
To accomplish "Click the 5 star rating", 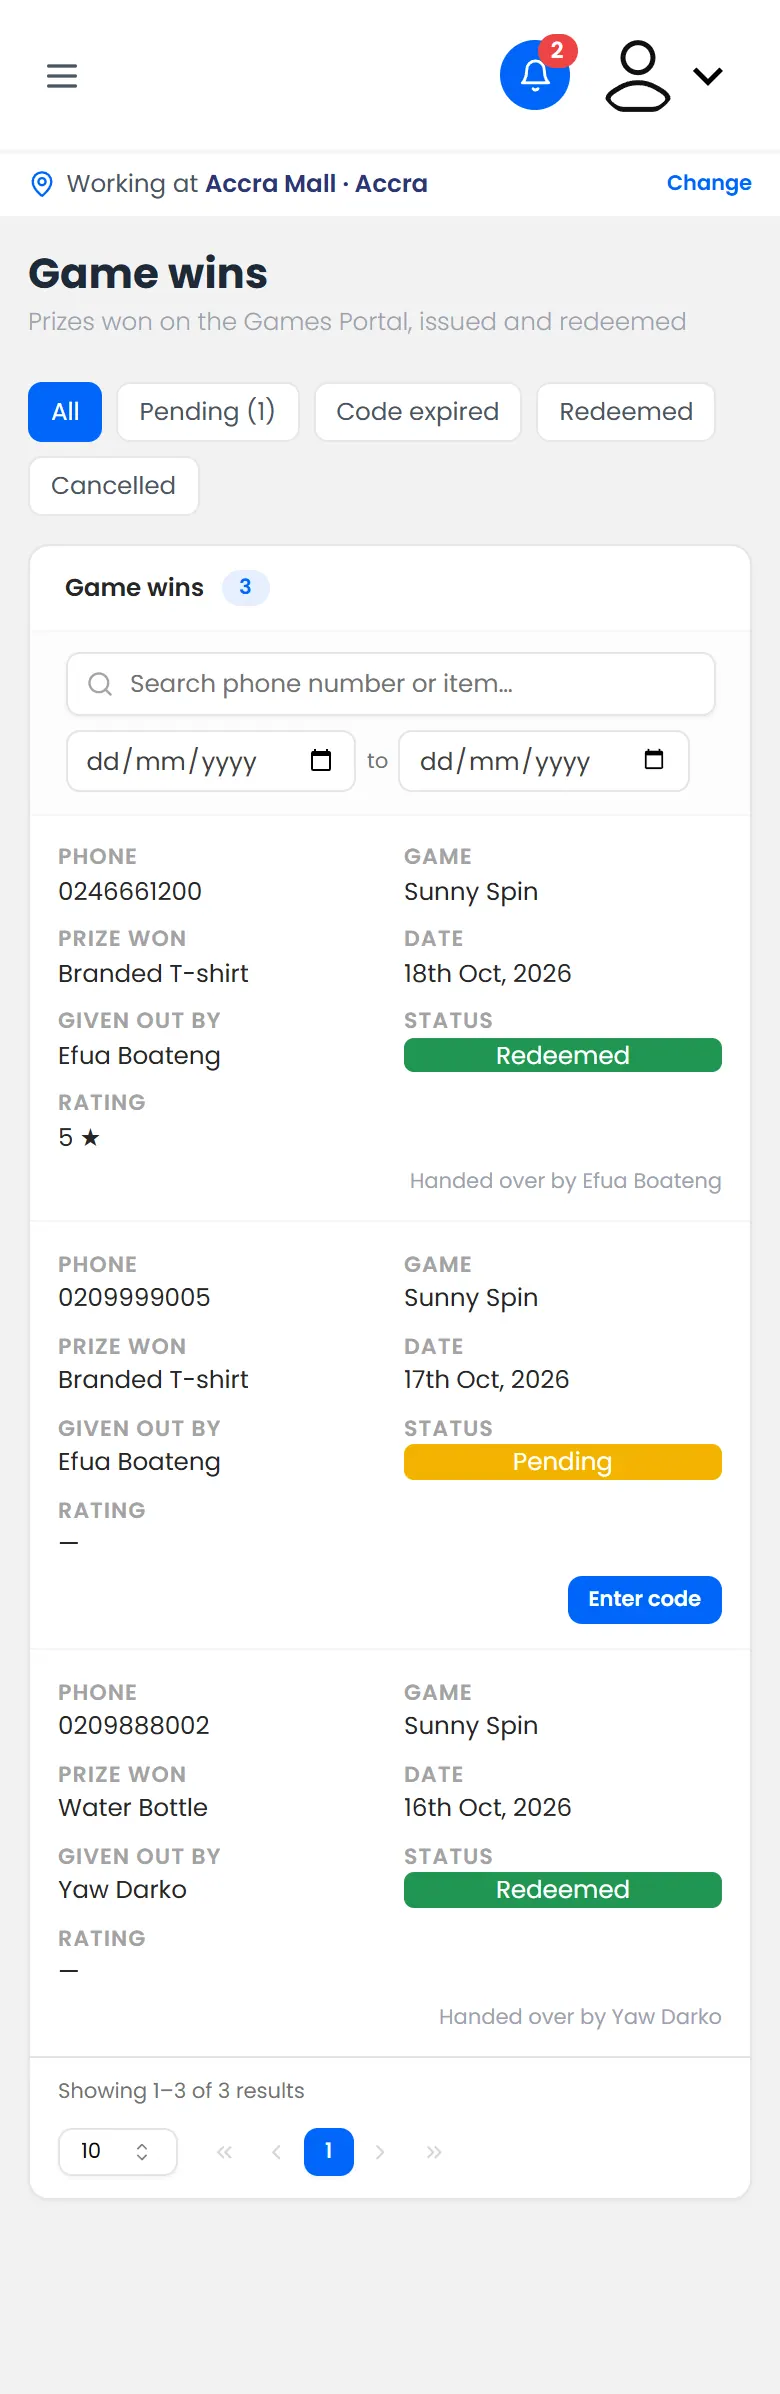I will point(79,1138).
